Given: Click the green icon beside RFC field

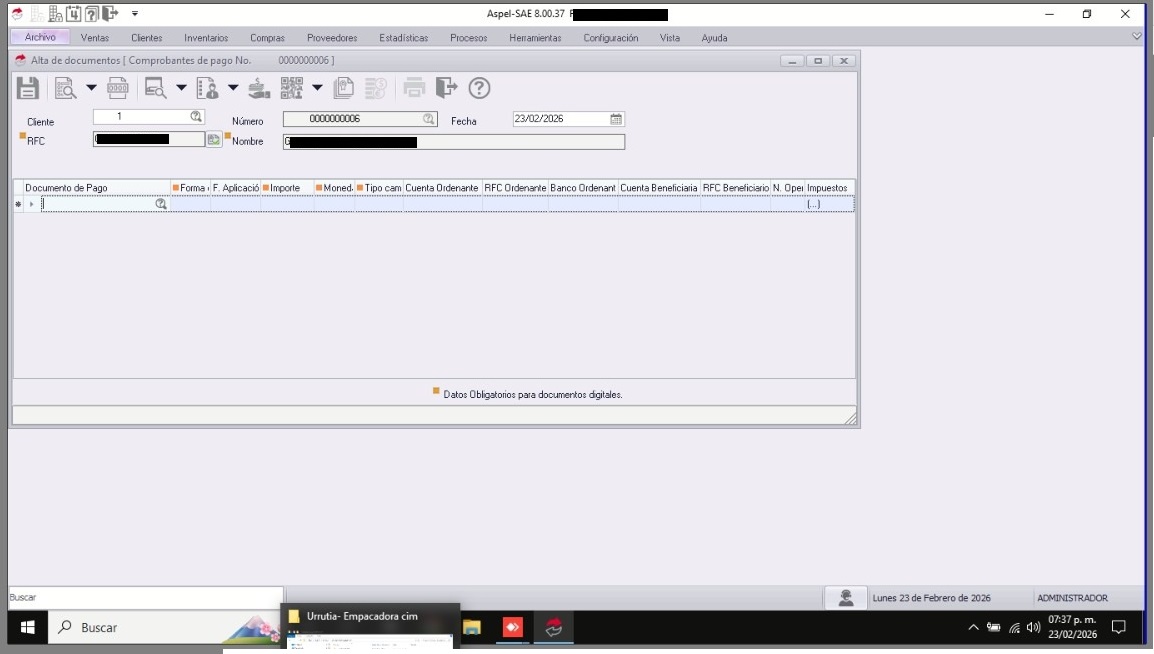Looking at the screenshot, I should (213, 139).
